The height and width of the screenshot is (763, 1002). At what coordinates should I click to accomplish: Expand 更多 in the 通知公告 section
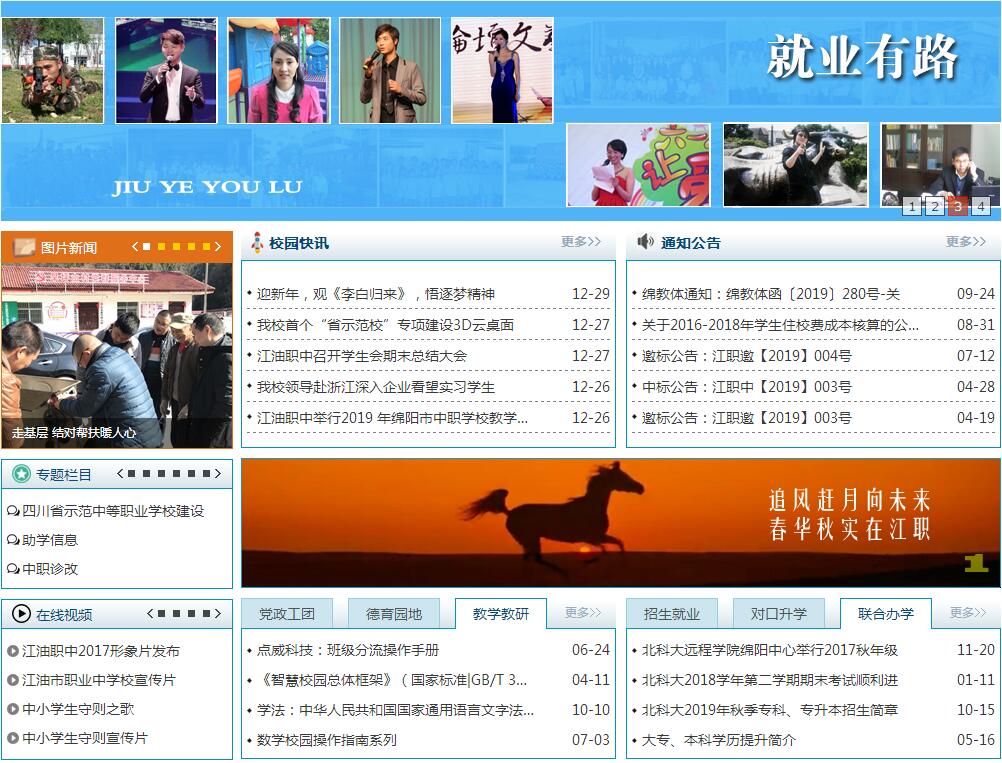click(966, 242)
